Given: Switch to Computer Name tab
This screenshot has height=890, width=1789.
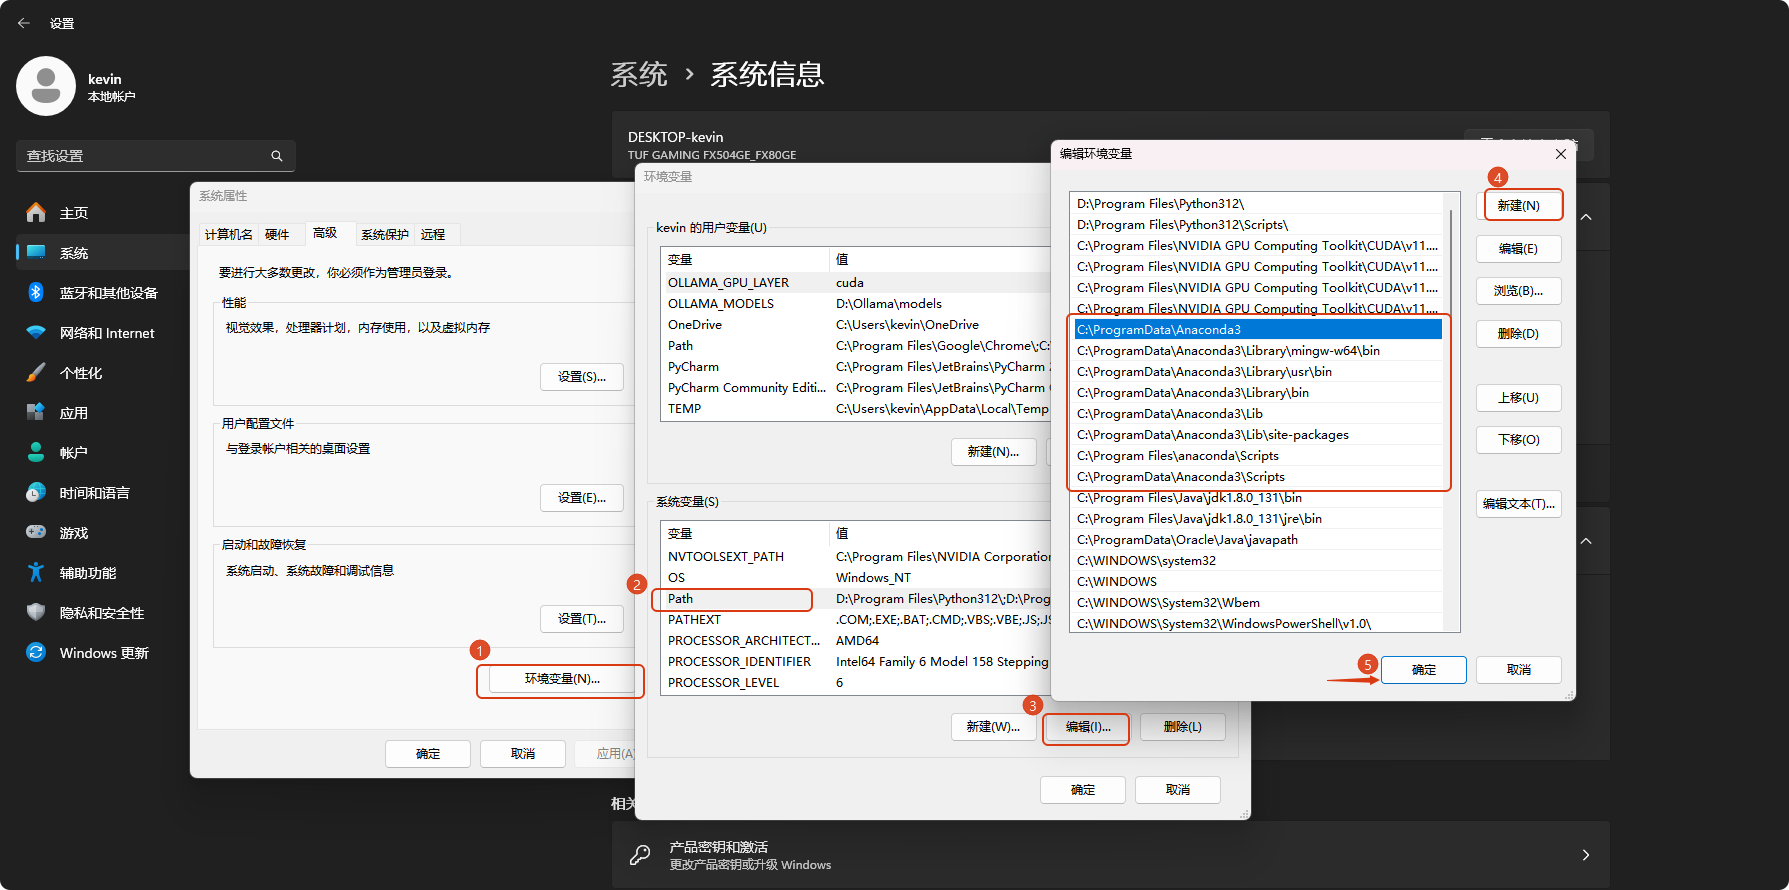Looking at the screenshot, I should click(229, 235).
